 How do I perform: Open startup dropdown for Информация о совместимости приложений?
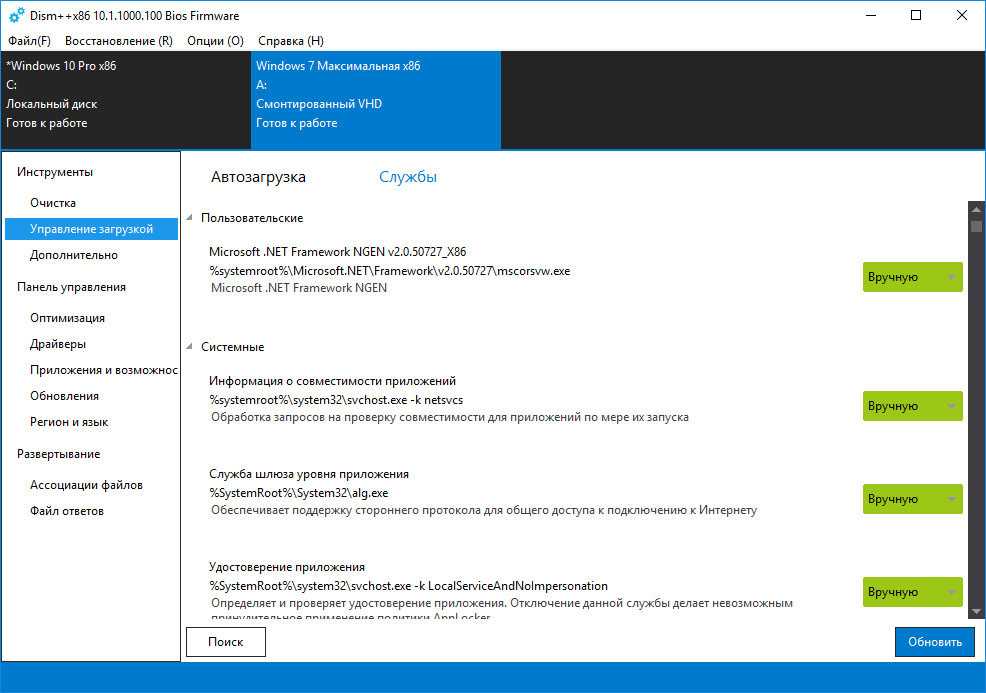pyautogui.click(x=912, y=406)
